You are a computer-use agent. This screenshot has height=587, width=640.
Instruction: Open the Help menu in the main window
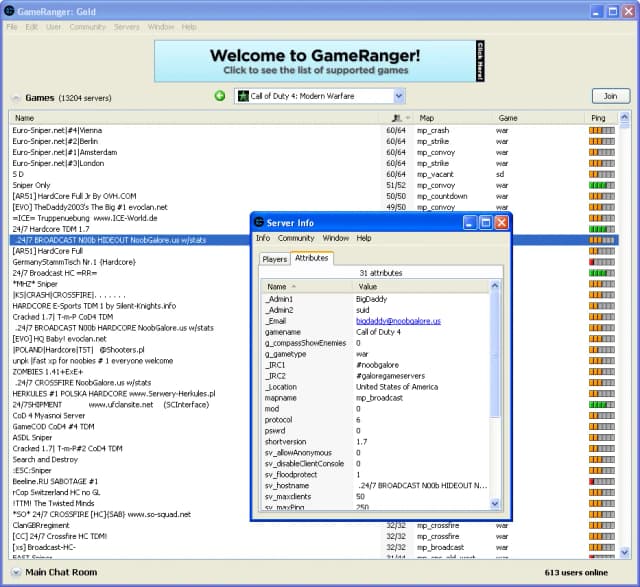tap(189, 27)
